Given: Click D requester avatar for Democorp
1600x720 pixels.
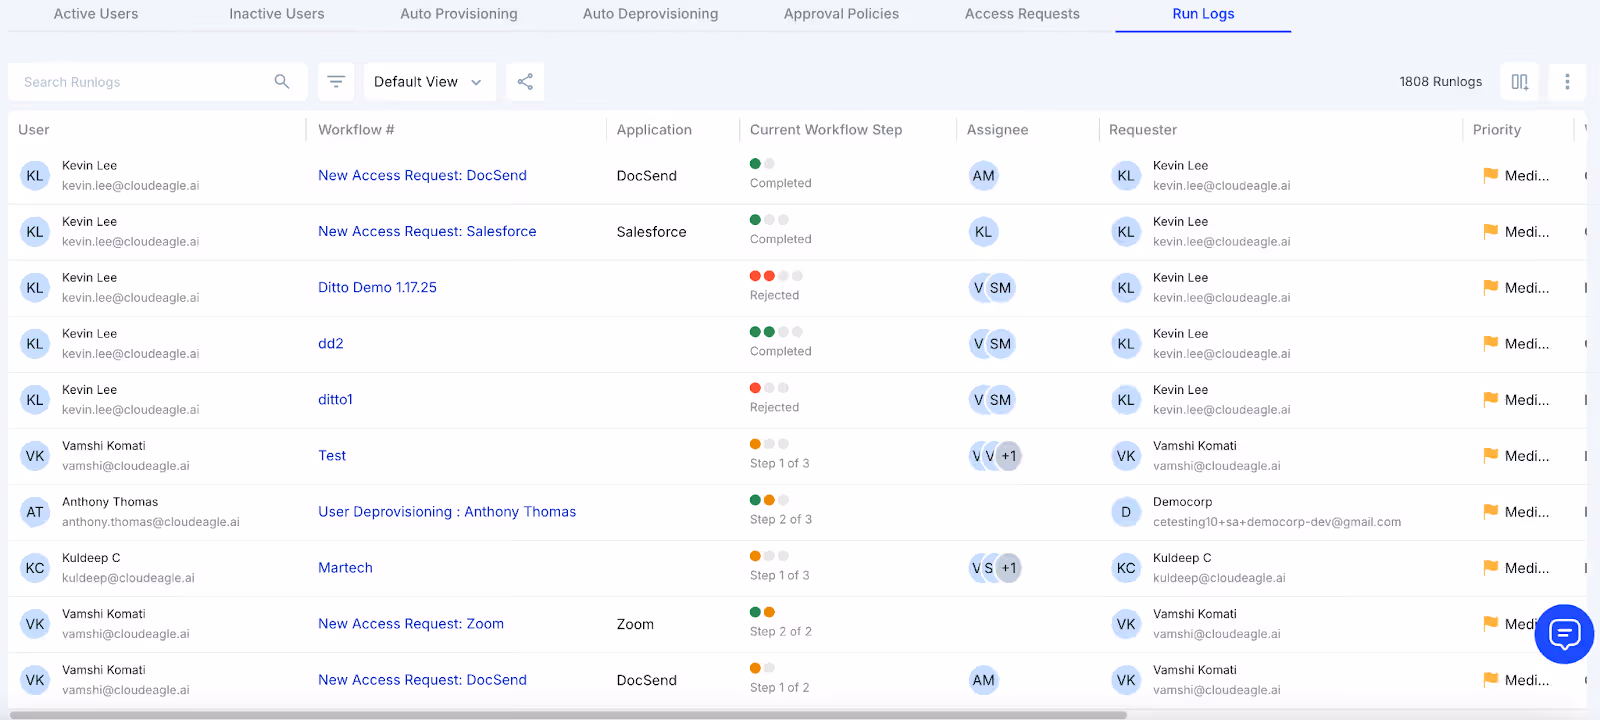Looking at the screenshot, I should [1126, 512].
